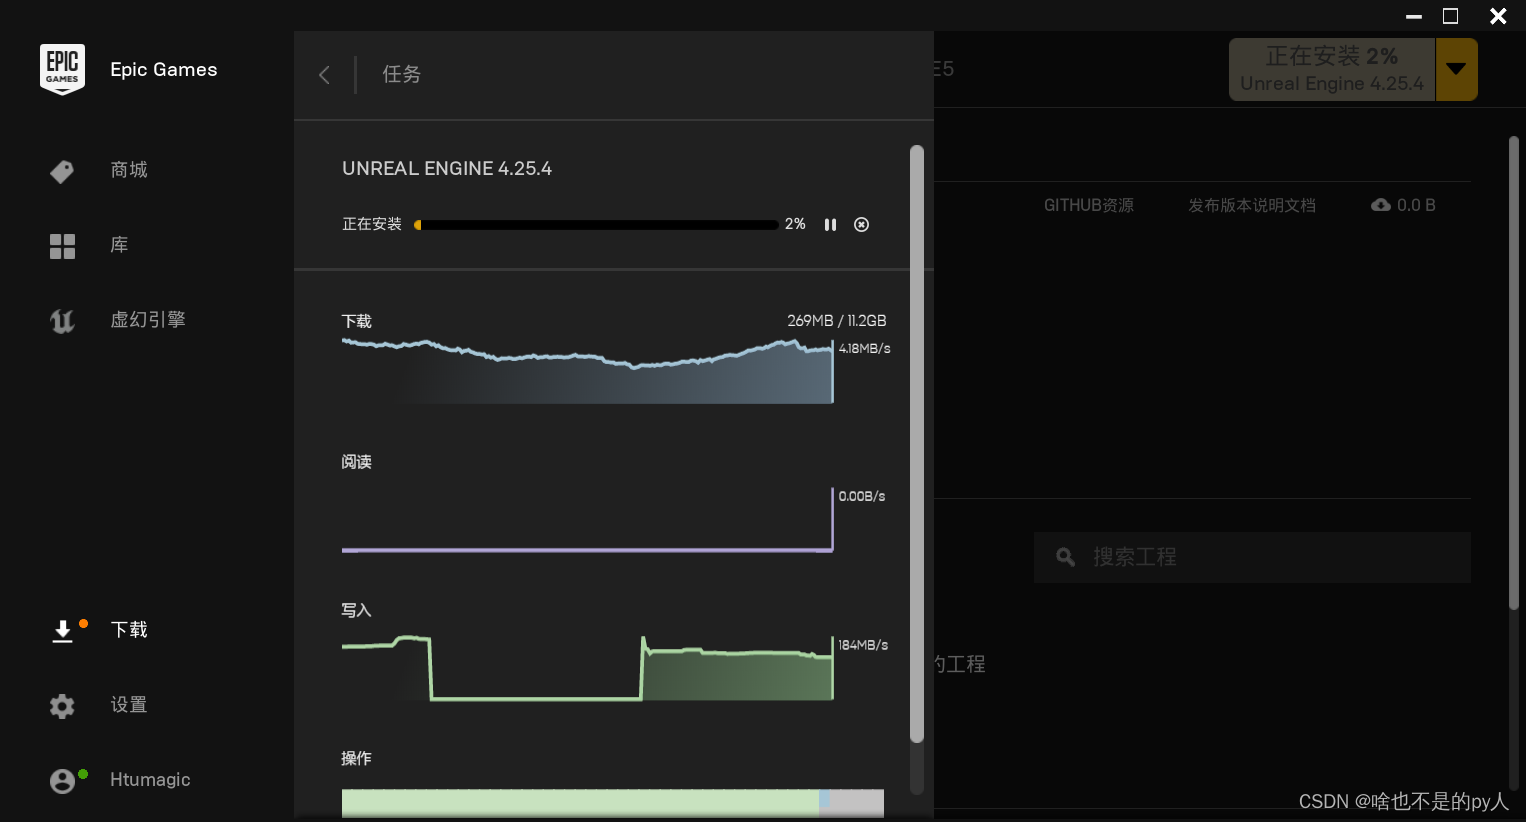
Task: Cancel the Unreal Engine 4.25.4 installation
Action: tap(861, 225)
